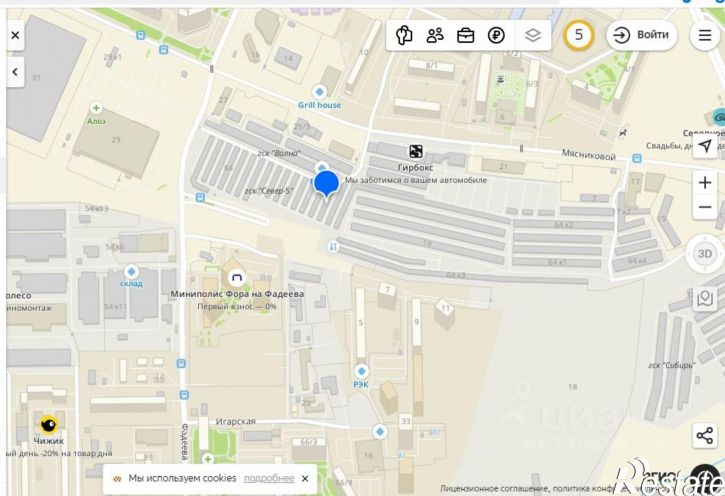Close the side panel with X button
The image size is (725, 496).
(x=15, y=35)
